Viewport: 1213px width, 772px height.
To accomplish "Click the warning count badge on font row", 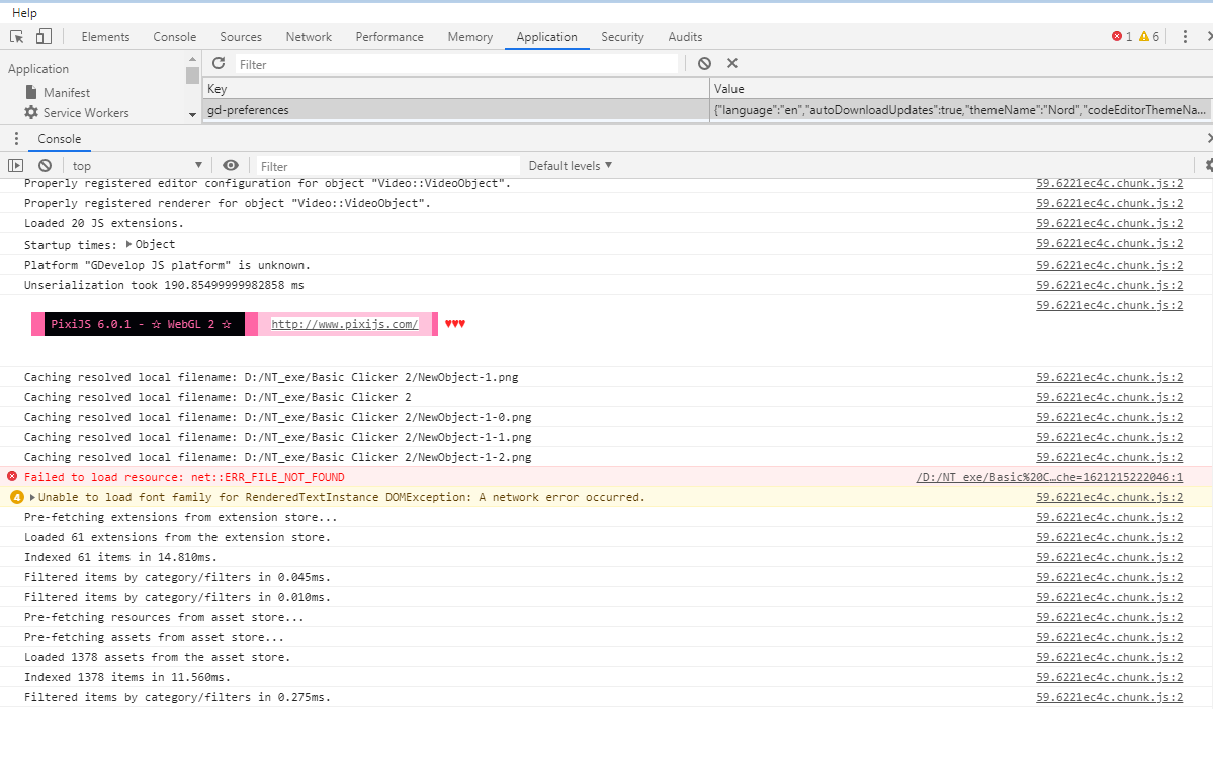I will pyautogui.click(x=16, y=497).
